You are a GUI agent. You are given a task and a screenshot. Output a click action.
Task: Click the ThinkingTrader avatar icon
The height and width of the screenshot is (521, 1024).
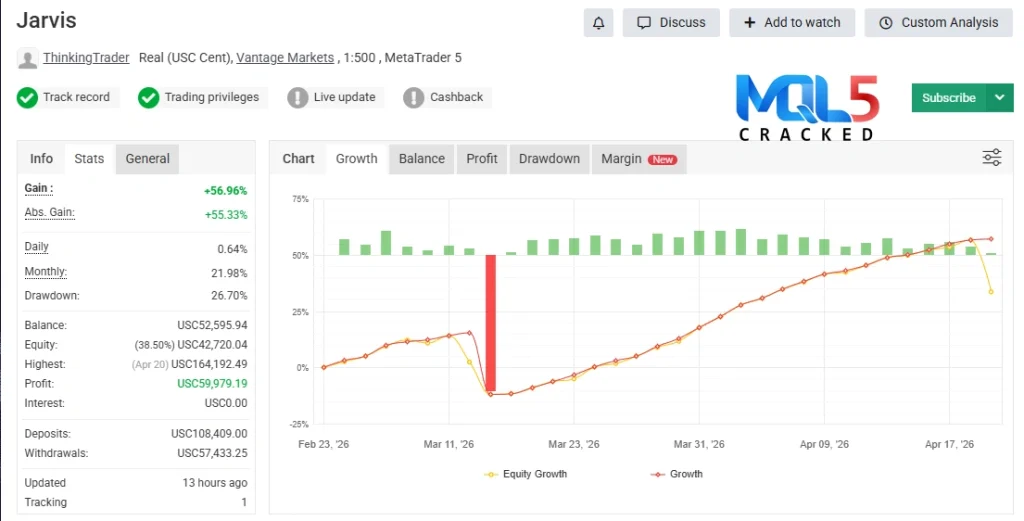coord(27,59)
